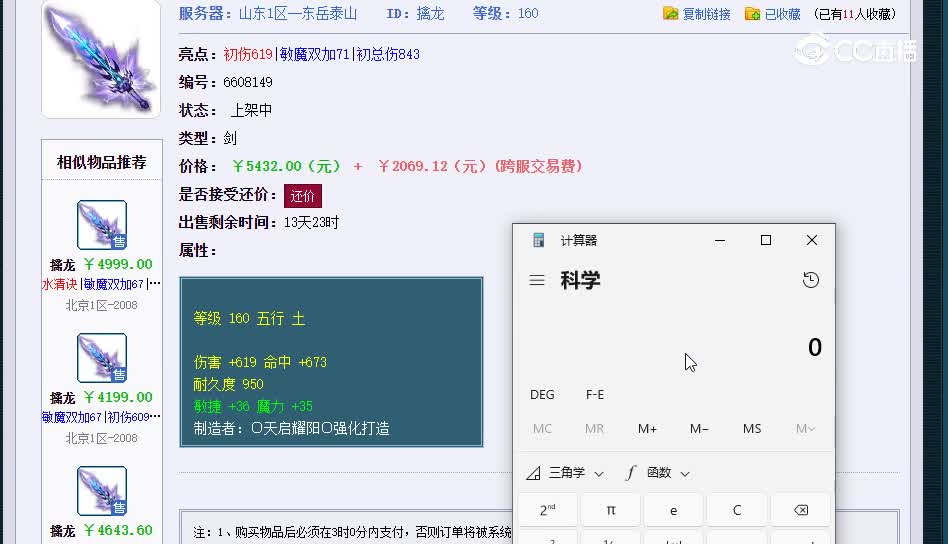948x544 pixels.
Task: Click the pi constant key
Action: click(611, 510)
